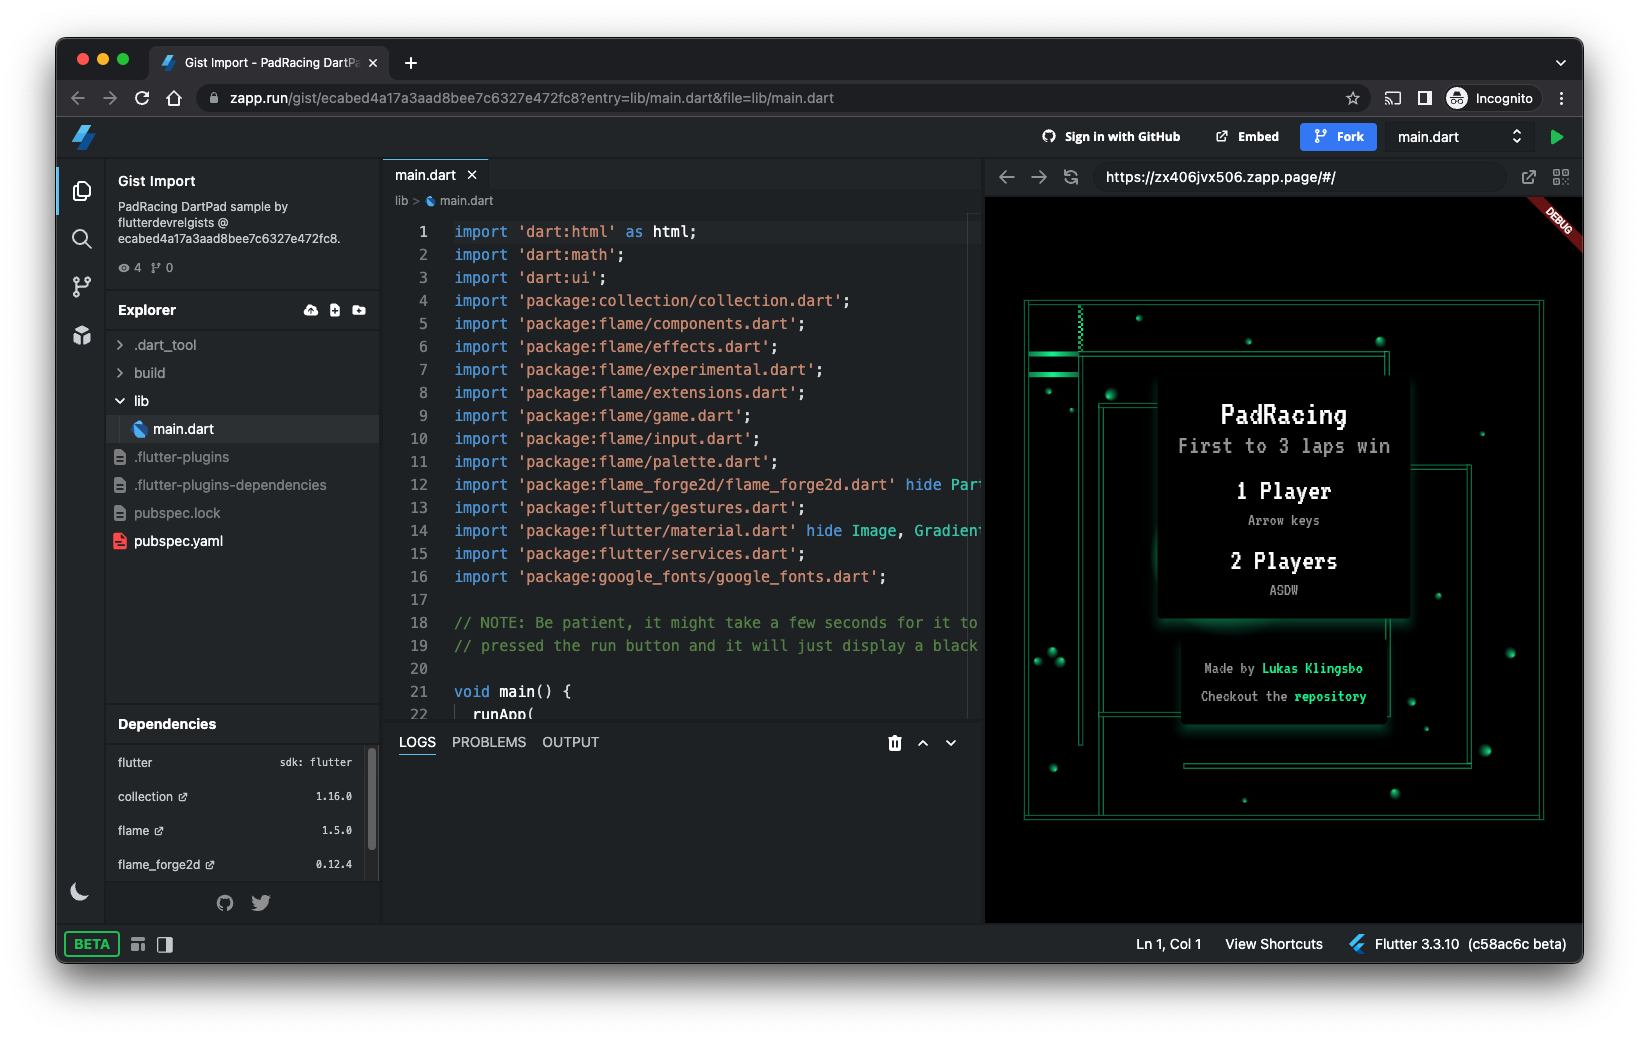Open the pubspec.yaml file
The height and width of the screenshot is (1037, 1639).
(243, 541)
